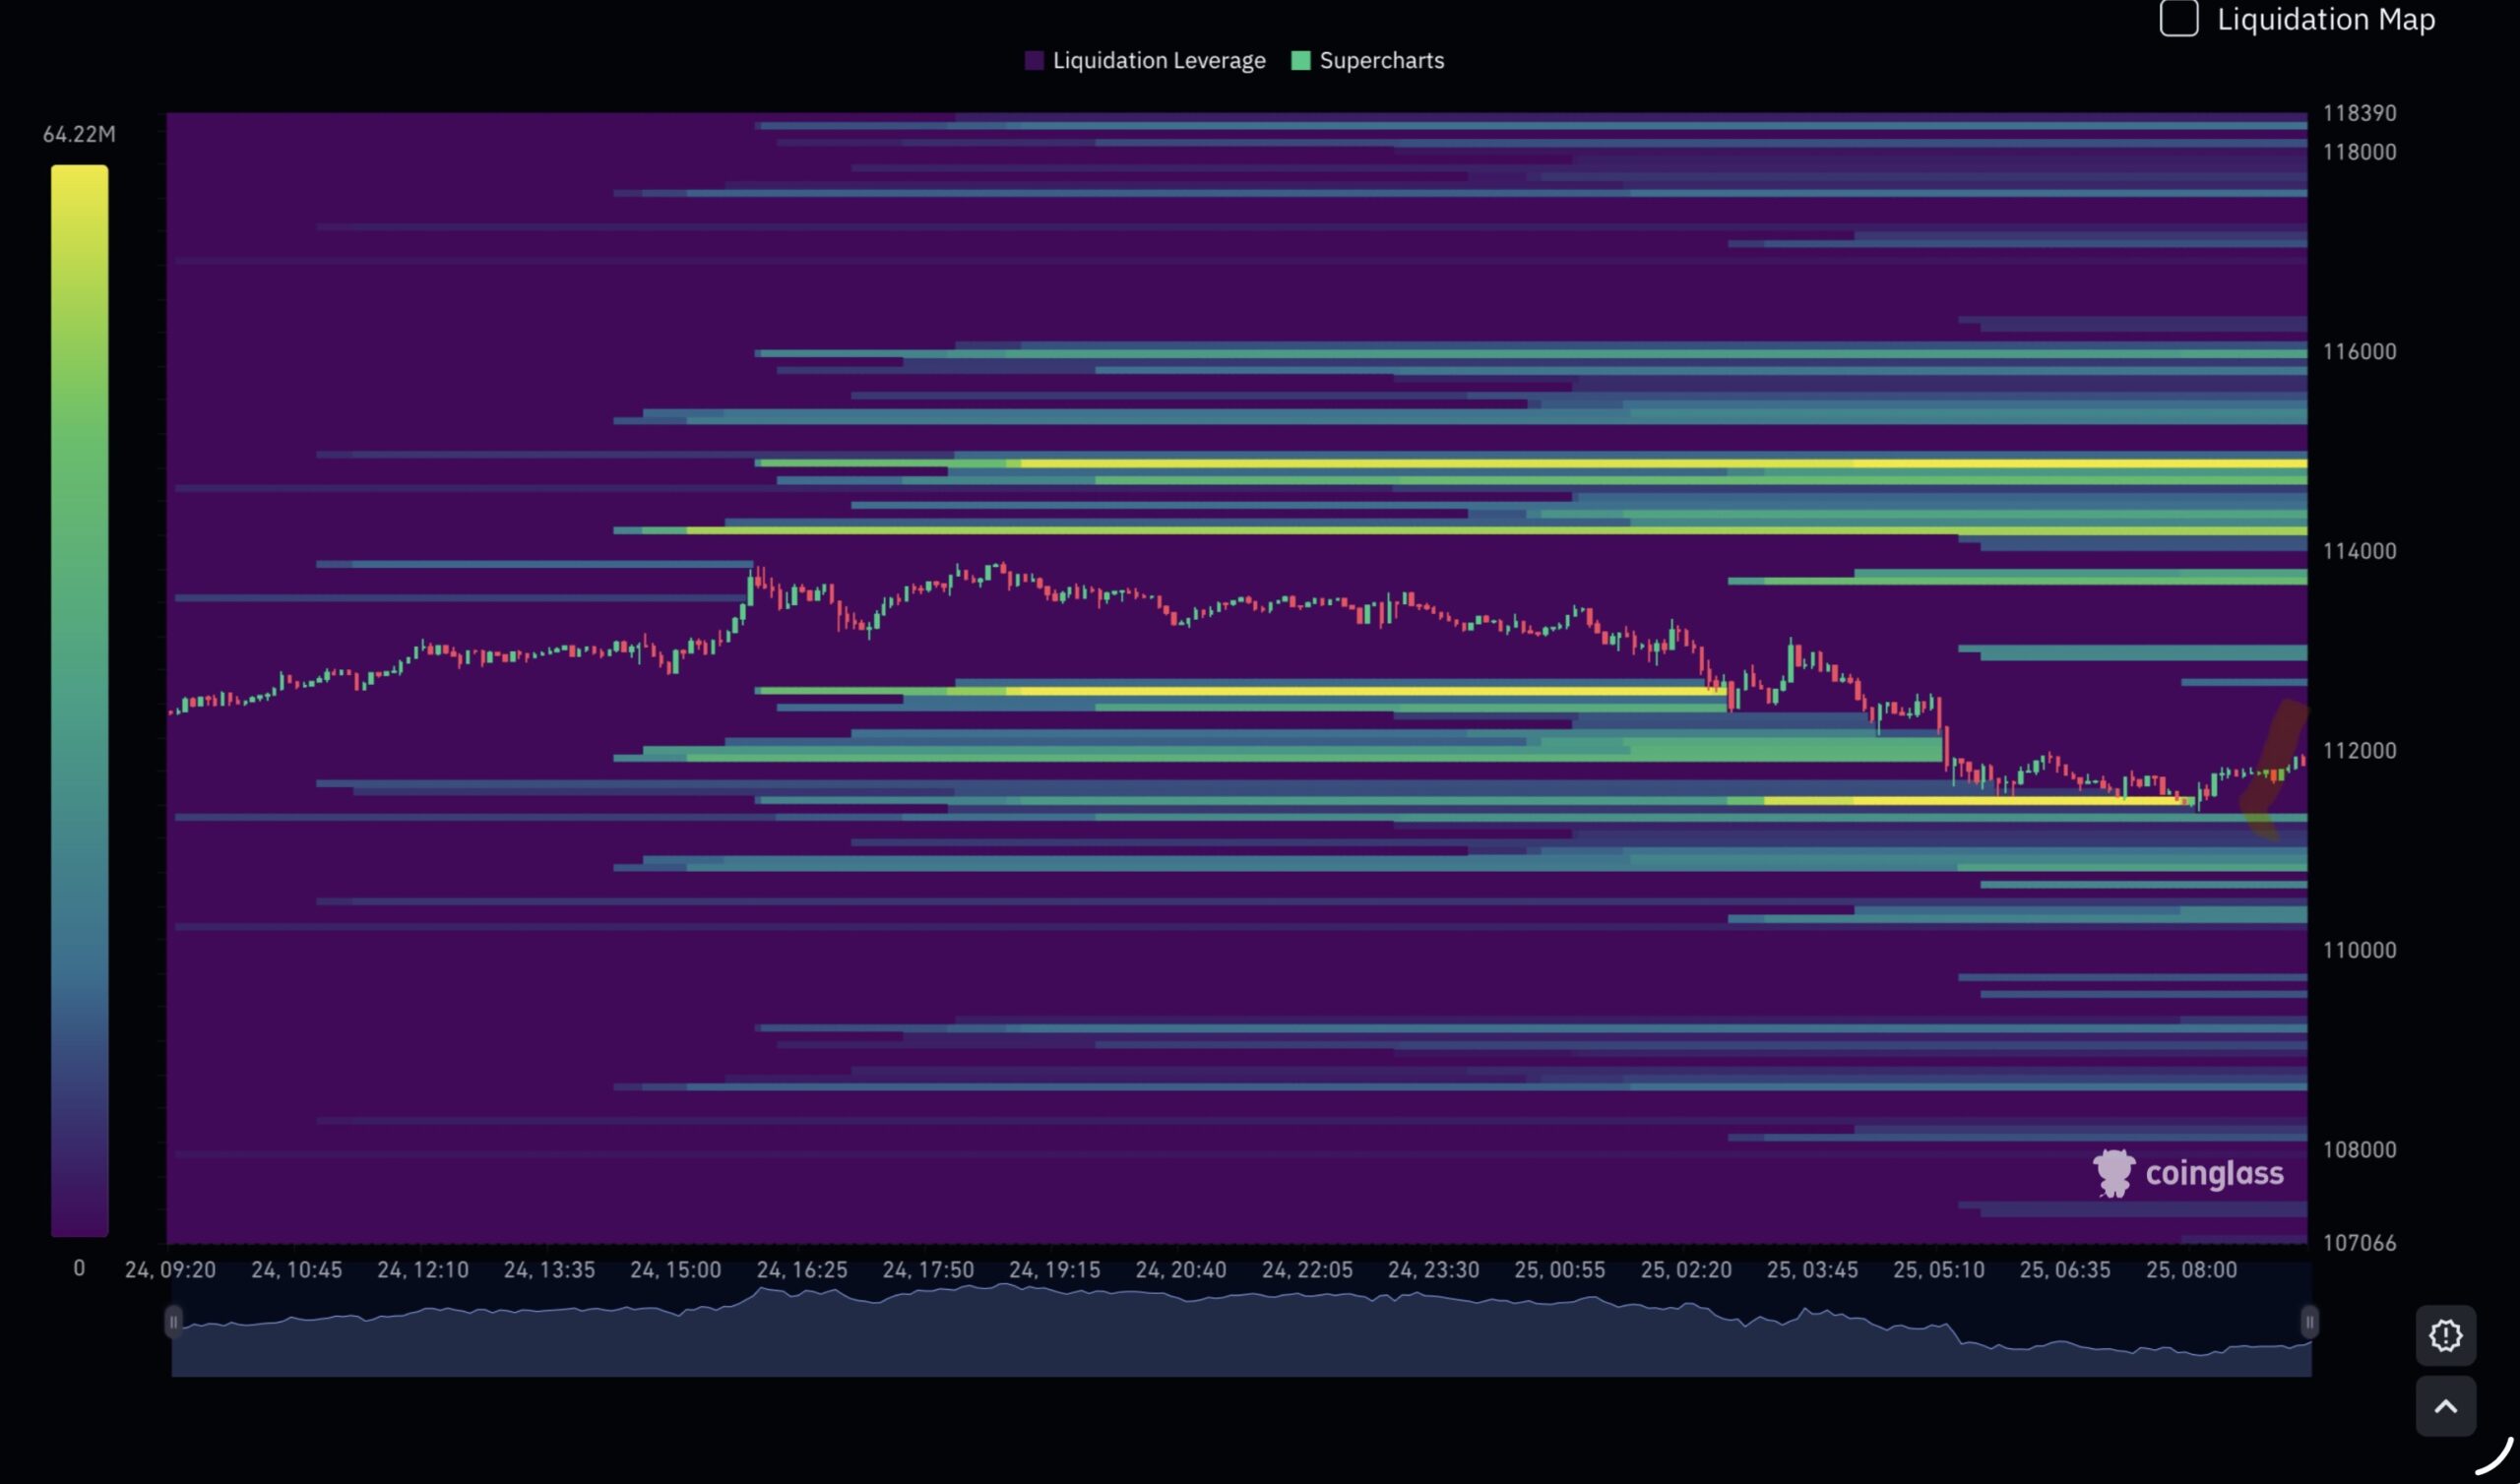This screenshot has height=1484, width=2520.
Task: Click the 24, 20:40 time label
Action: (1181, 1270)
